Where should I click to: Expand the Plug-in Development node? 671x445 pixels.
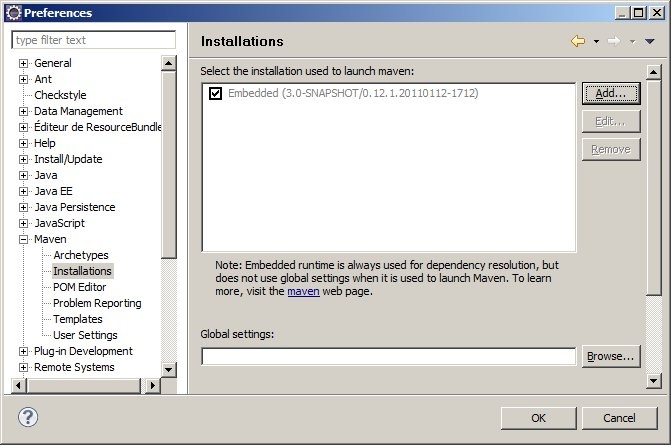click(x=24, y=351)
